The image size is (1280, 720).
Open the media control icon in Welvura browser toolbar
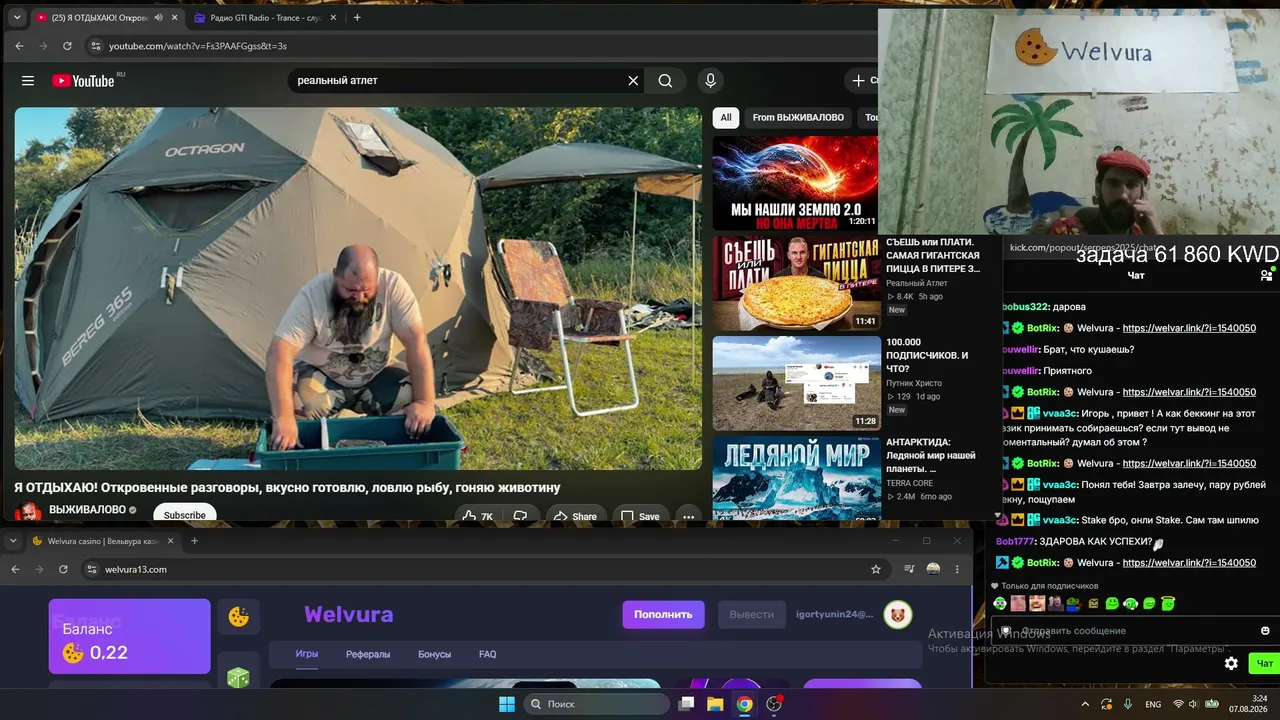click(x=909, y=569)
